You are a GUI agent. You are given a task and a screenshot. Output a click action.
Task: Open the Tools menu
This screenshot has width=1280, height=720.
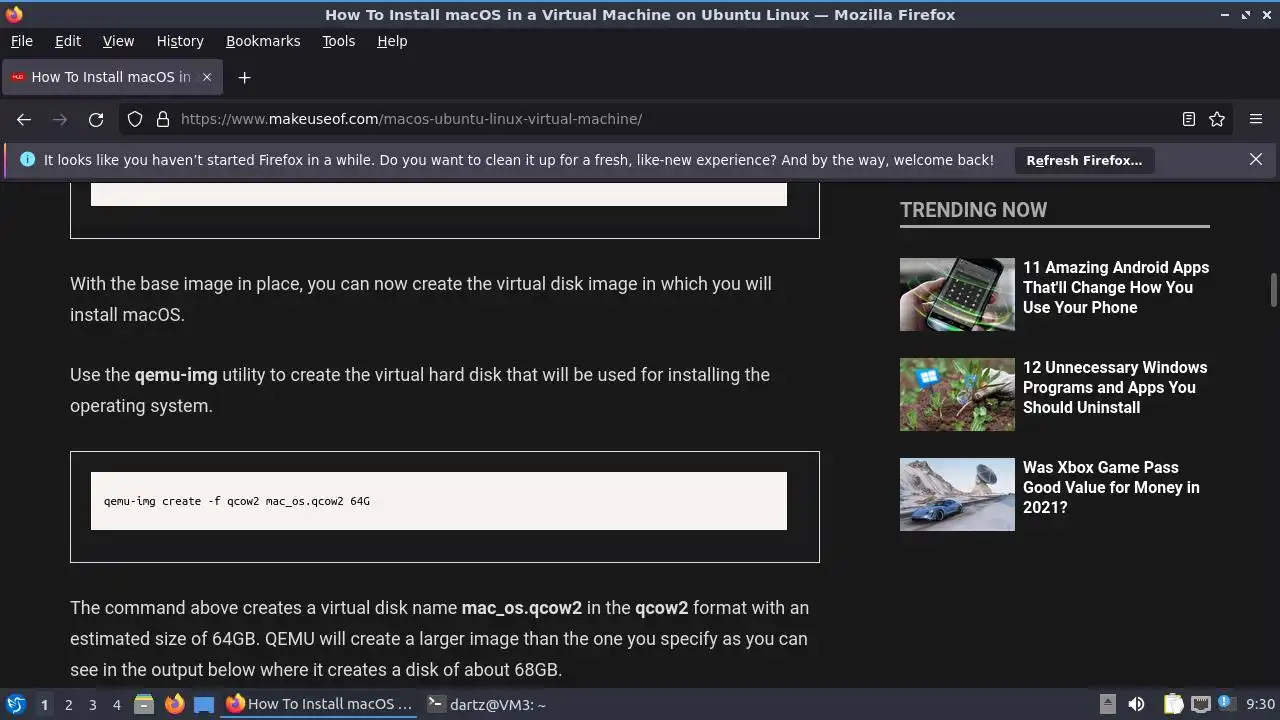click(338, 41)
